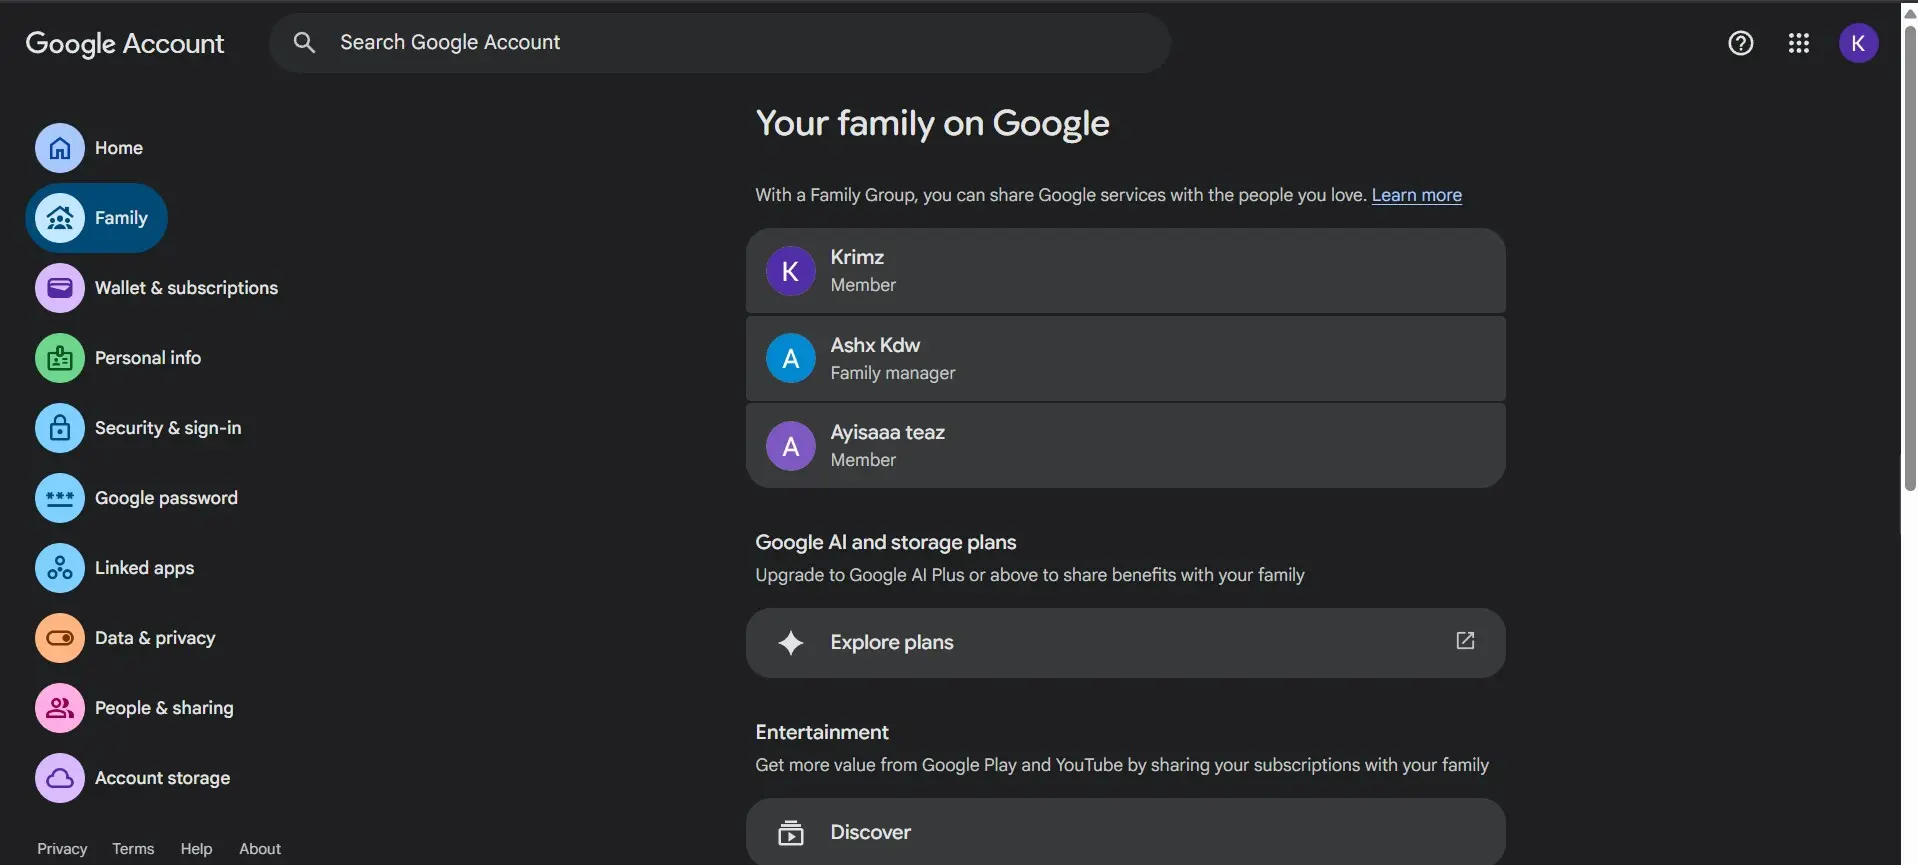
Task: Click the Discover entertainment label
Action: (x=870, y=832)
